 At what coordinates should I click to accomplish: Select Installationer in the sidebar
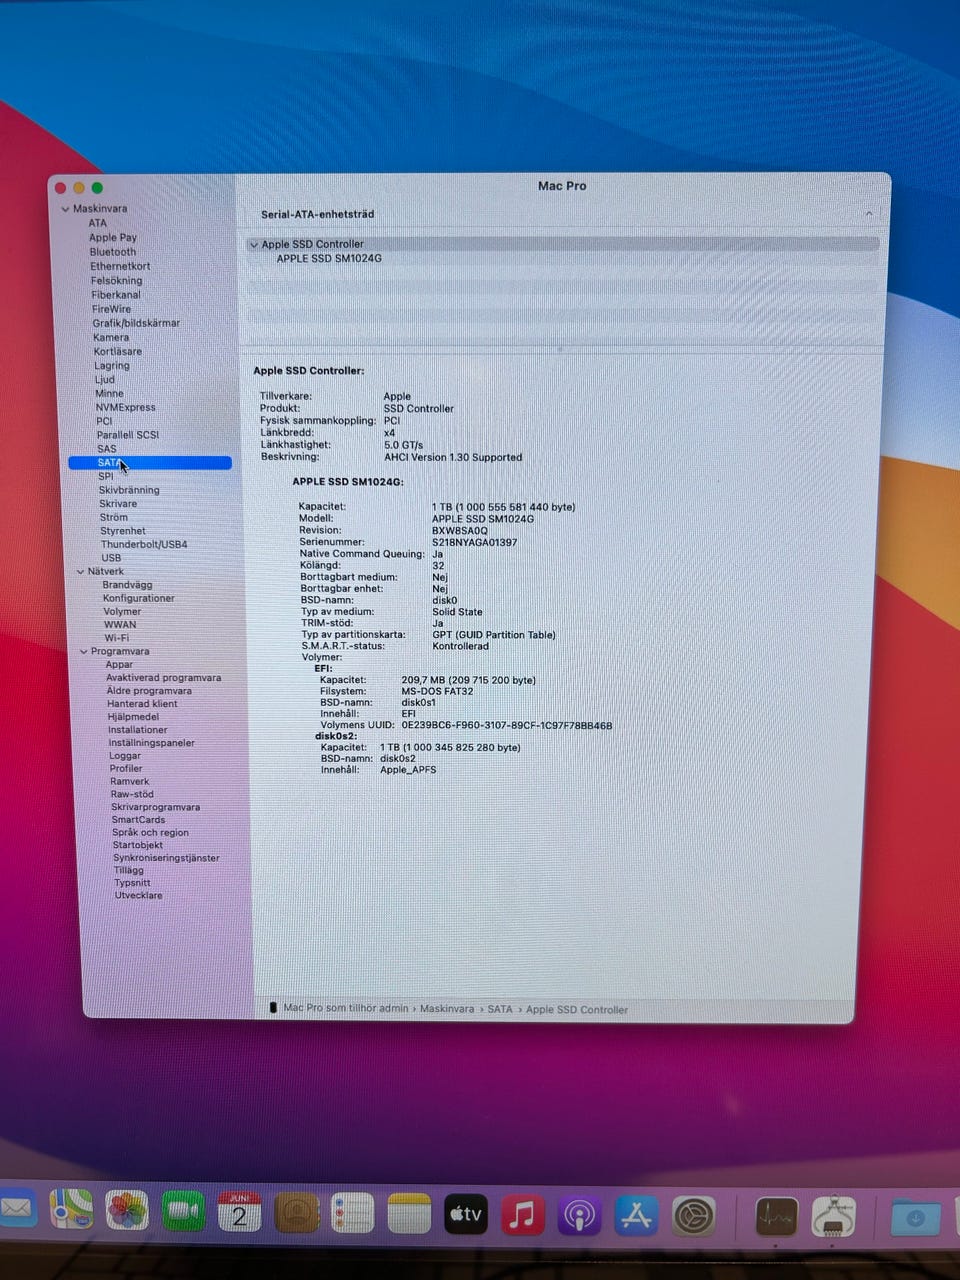pyautogui.click(x=138, y=730)
